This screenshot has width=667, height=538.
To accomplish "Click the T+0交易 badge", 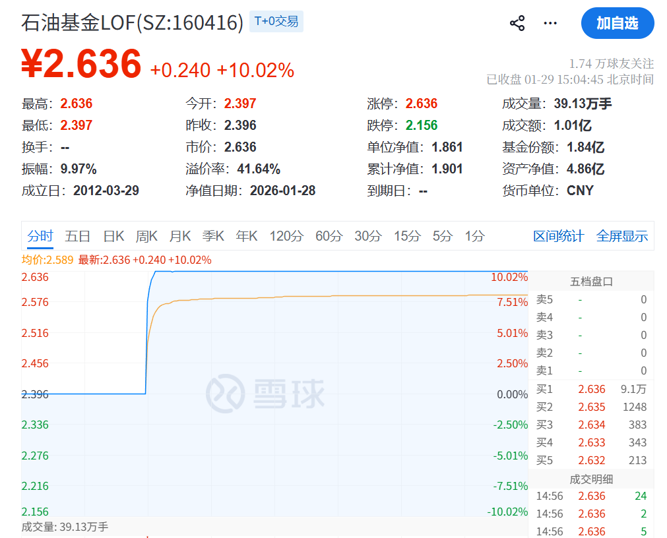I will 275,21.
